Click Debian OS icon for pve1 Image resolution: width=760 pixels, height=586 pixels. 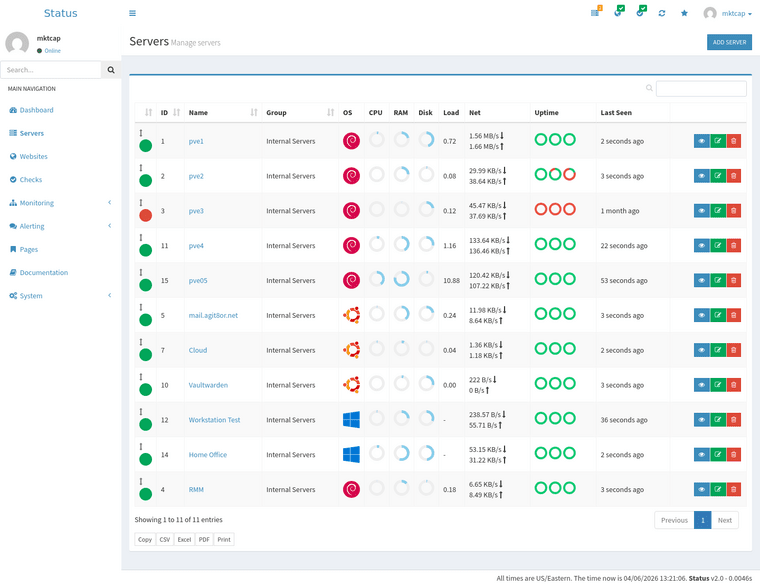(351, 141)
